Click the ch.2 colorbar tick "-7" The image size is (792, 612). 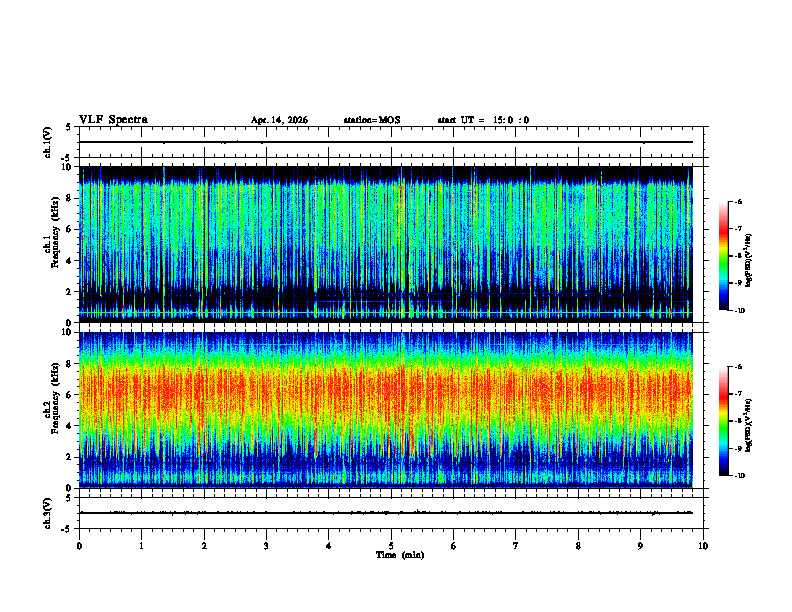(738, 394)
